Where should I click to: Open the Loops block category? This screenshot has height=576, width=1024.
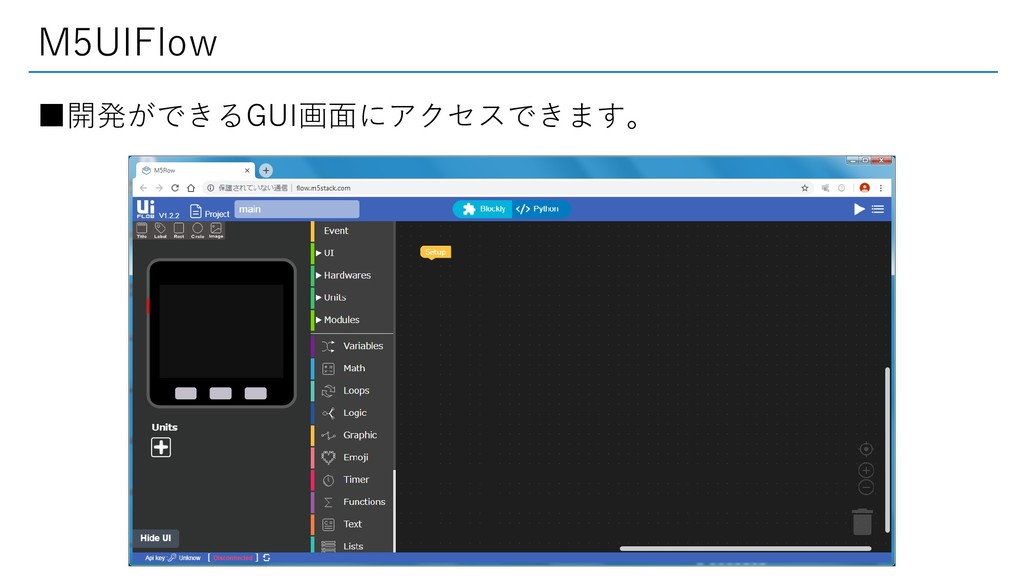pos(353,391)
